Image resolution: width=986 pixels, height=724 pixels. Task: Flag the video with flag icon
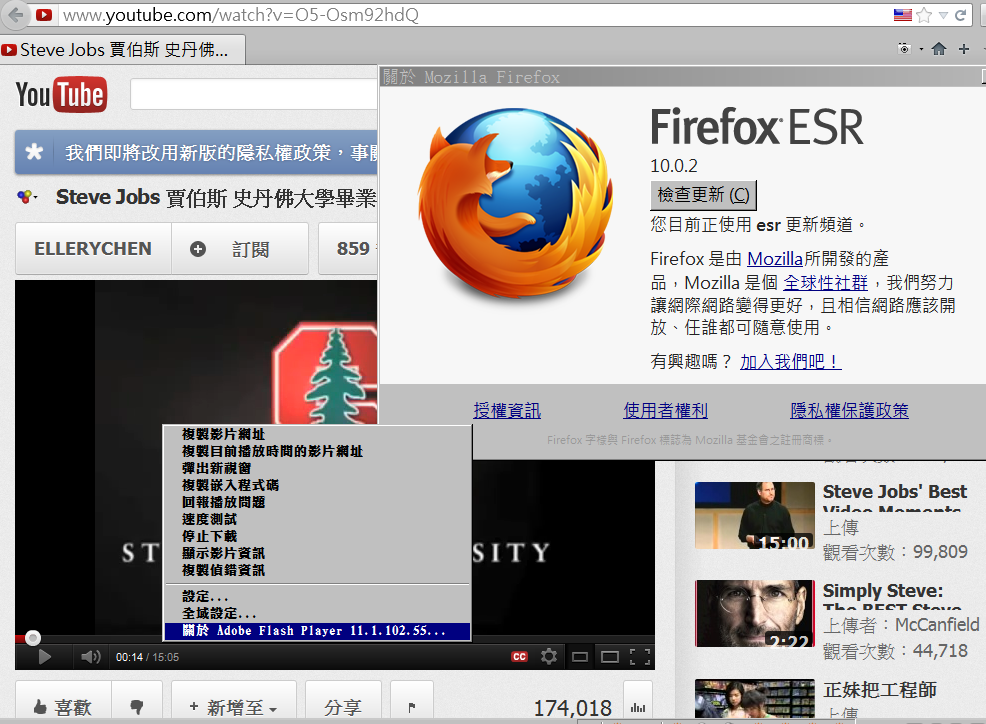pos(412,707)
